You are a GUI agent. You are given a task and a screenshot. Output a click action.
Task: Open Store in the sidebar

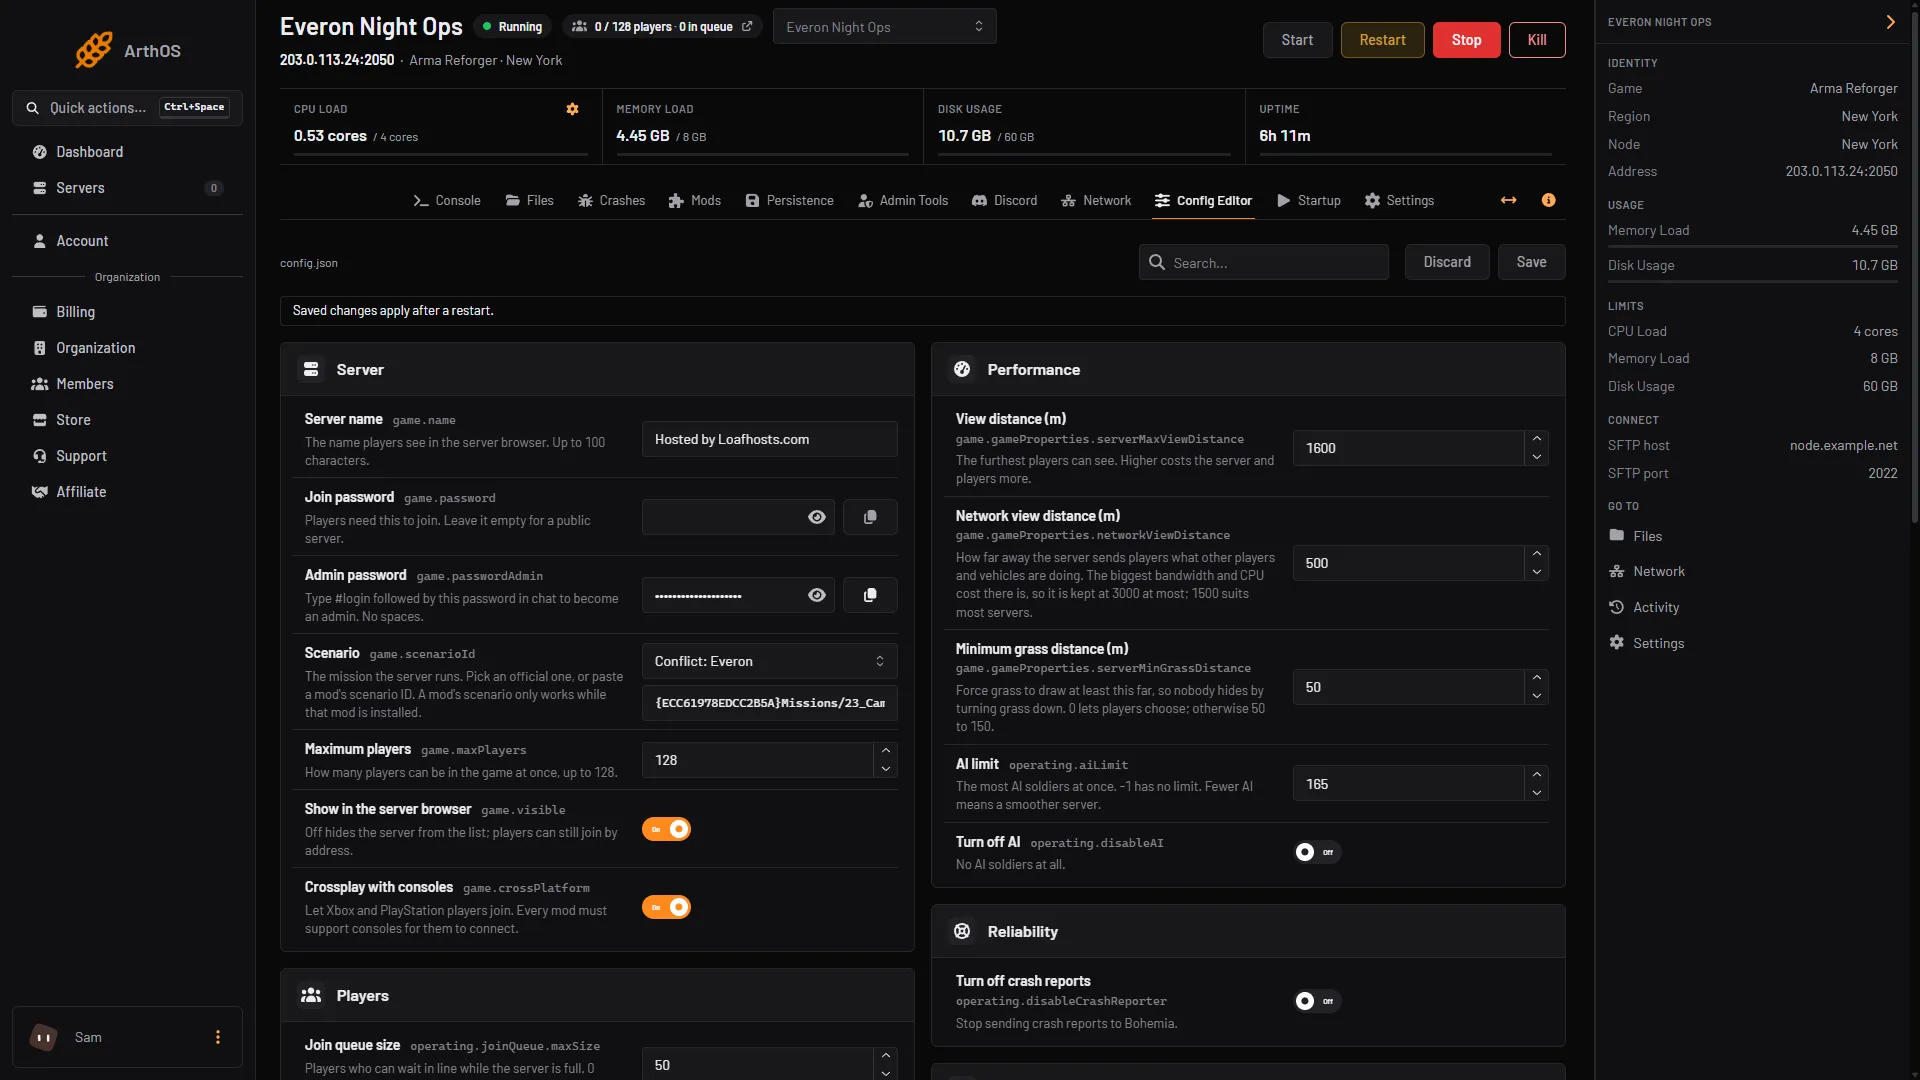[127, 420]
